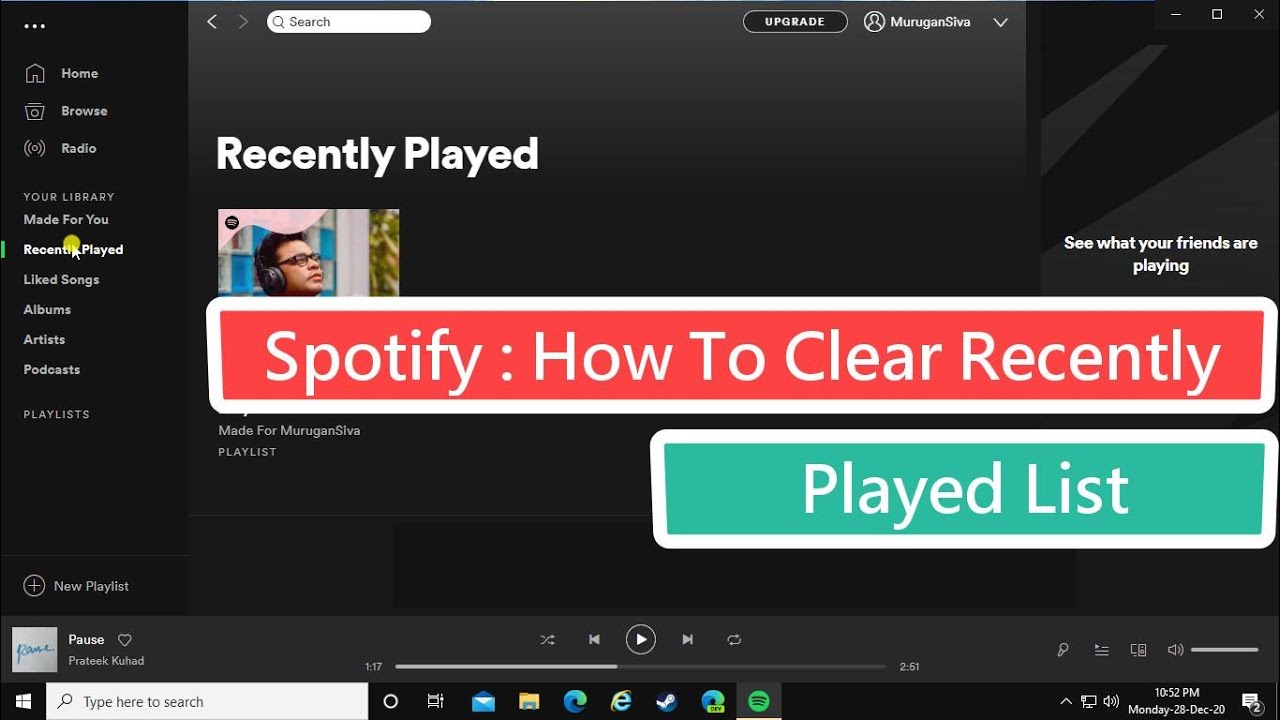The height and width of the screenshot is (720, 1280).
Task: Go forward with the right arrow
Action: (243, 22)
